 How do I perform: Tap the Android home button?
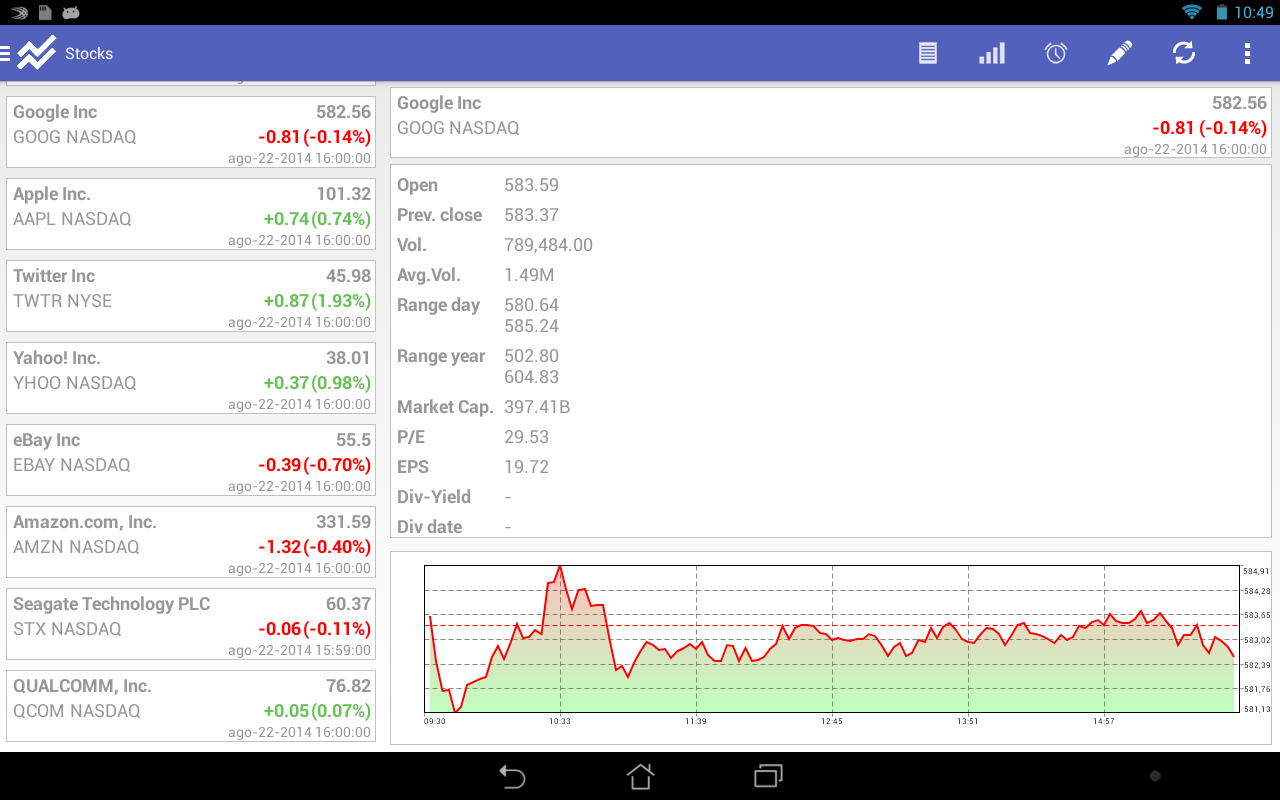tap(640, 776)
